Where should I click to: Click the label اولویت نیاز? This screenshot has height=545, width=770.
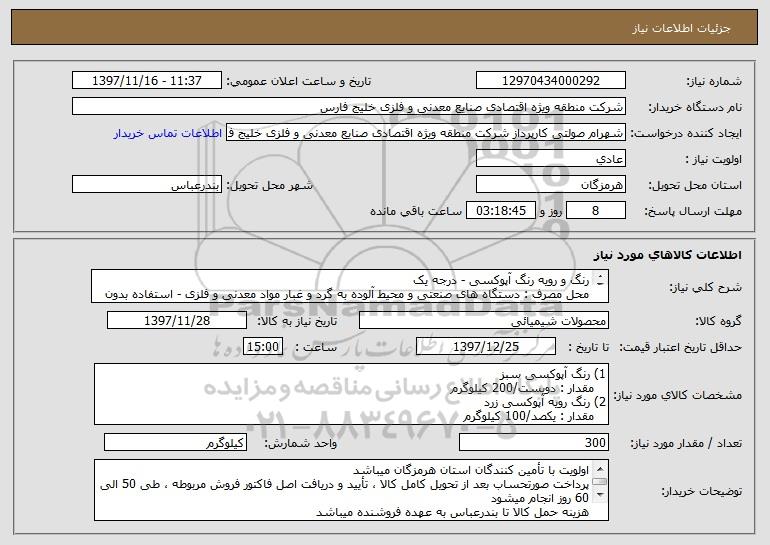[714, 159]
